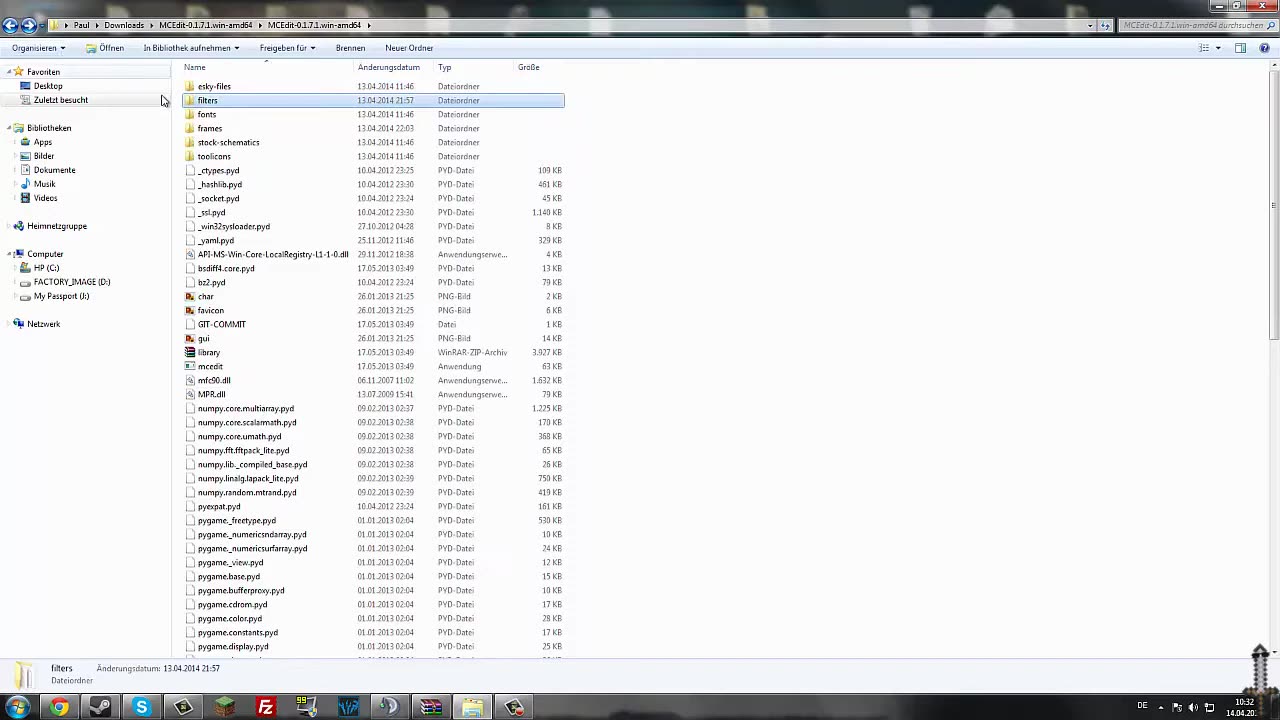Select the frames folder icon
Viewport: 1280px width, 720px height.
pyautogui.click(x=190, y=128)
